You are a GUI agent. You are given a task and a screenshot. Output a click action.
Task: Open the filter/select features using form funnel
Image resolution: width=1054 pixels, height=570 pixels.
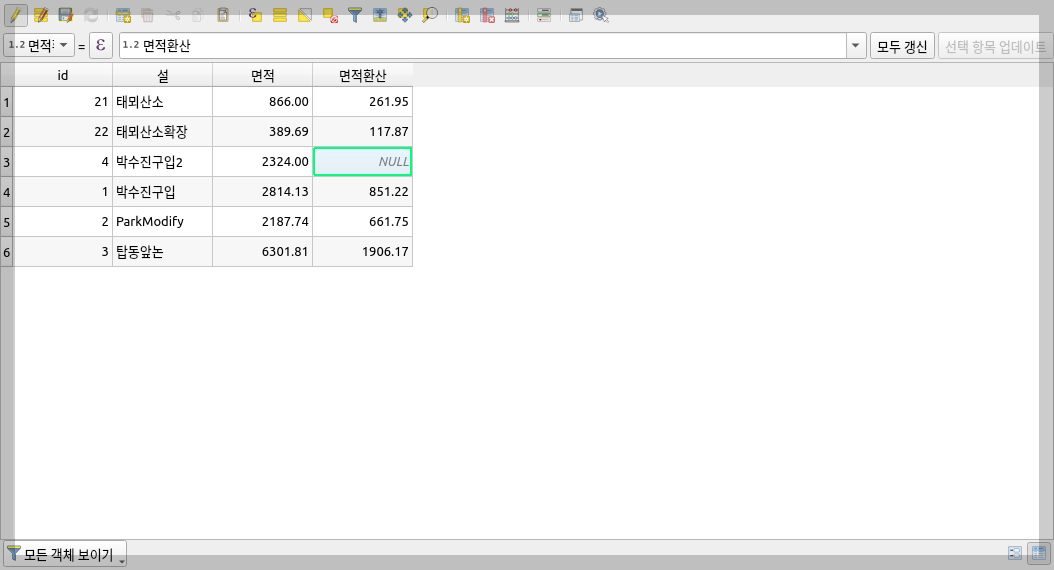tap(355, 15)
